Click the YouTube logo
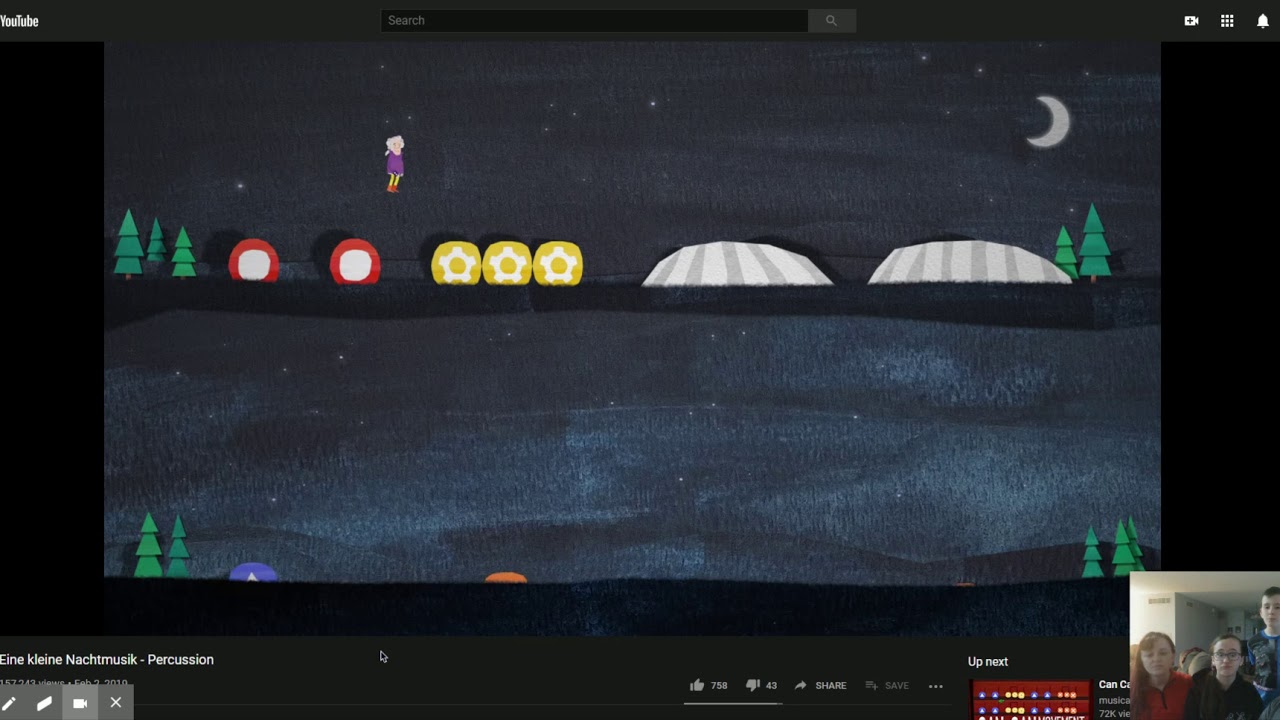This screenshot has height=720, width=1280. coord(19,21)
